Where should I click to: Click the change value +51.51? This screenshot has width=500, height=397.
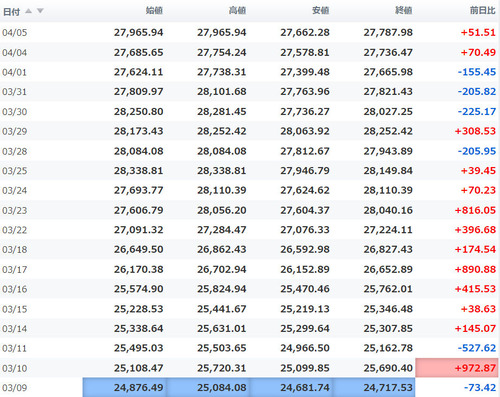pos(478,32)
